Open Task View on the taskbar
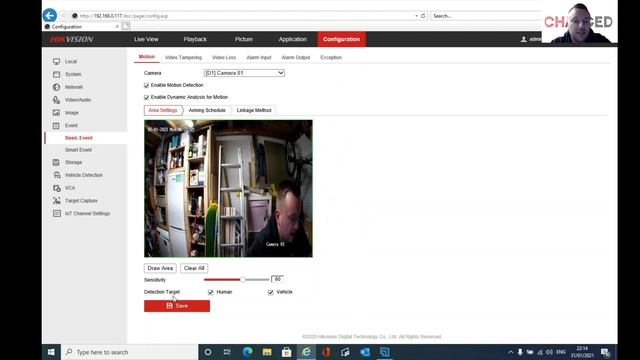The image size is (640, 360). tap(227, 352)
